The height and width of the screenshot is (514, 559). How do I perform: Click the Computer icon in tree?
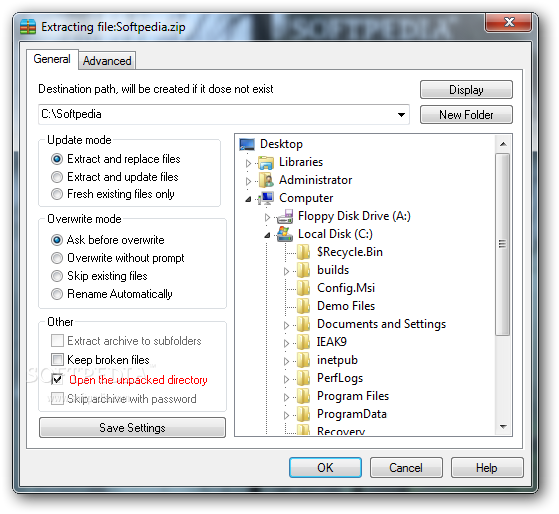coord(266,198)
